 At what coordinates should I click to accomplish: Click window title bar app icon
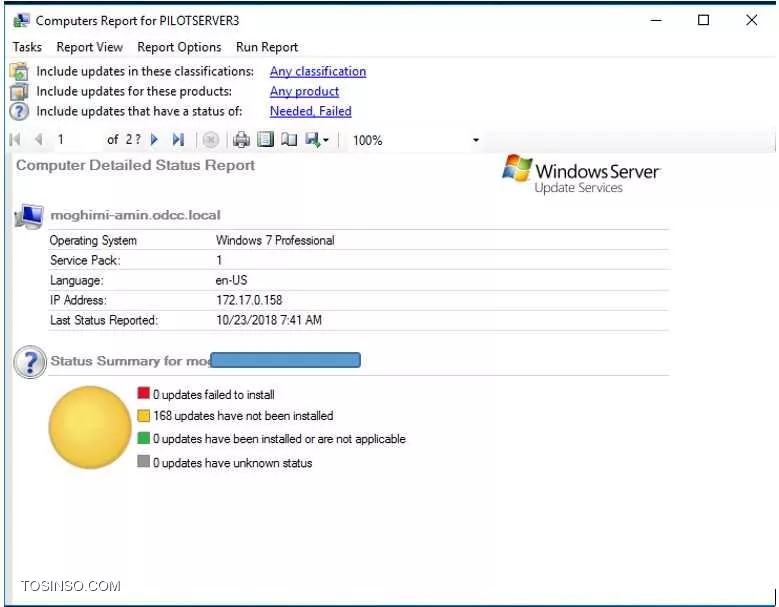pos(21,20)
